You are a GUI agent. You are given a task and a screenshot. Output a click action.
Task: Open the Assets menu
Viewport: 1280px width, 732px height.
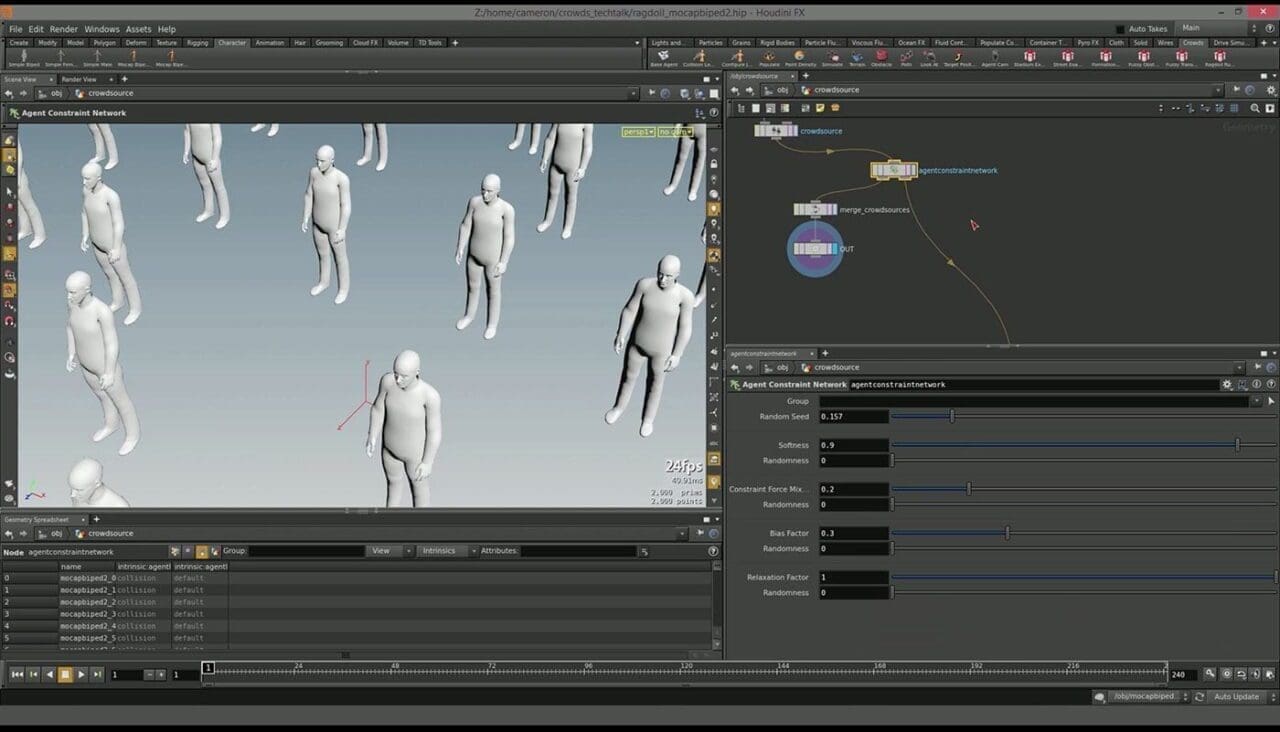(x=139, y=29)
